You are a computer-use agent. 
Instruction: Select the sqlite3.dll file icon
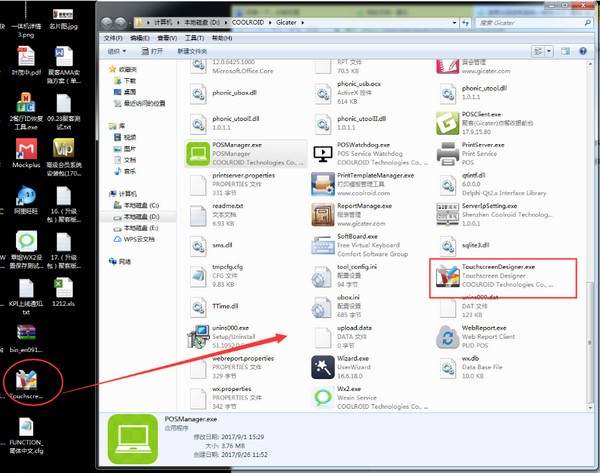[448, 245]
